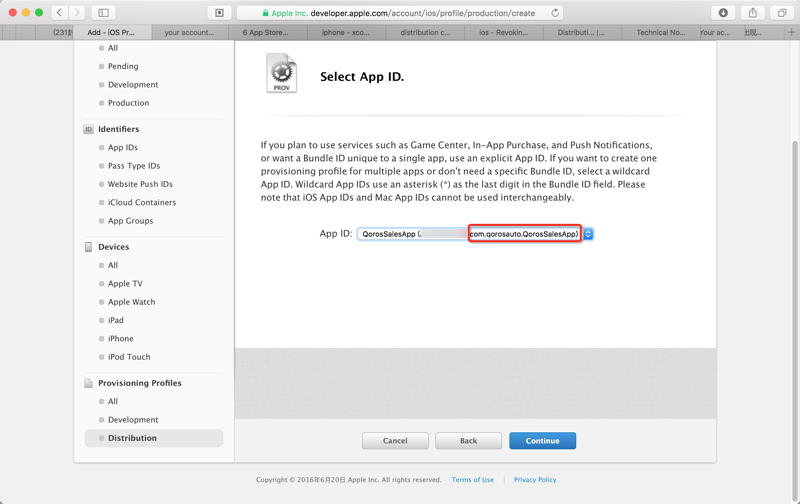This screenshot has height=504, width=800.
Task: Switch to the 'distribution c...' tab
Action: point(425,32)
